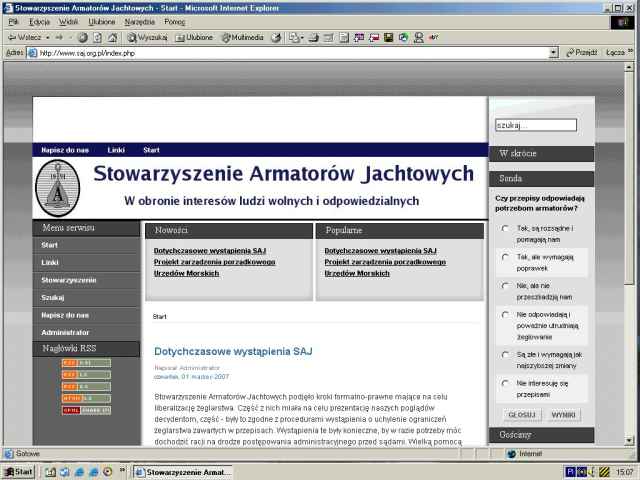Image resolution: width=640 pixels, height=480 pixels.
Task: Click the page vertical scrollbar down arrow
Action: click(632, 439)
